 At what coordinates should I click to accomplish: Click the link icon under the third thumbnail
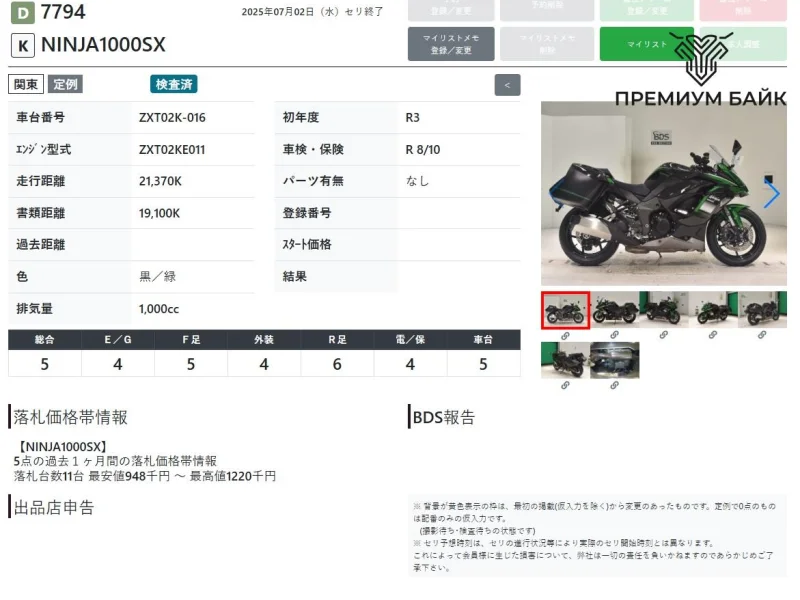tap(663, 335)
